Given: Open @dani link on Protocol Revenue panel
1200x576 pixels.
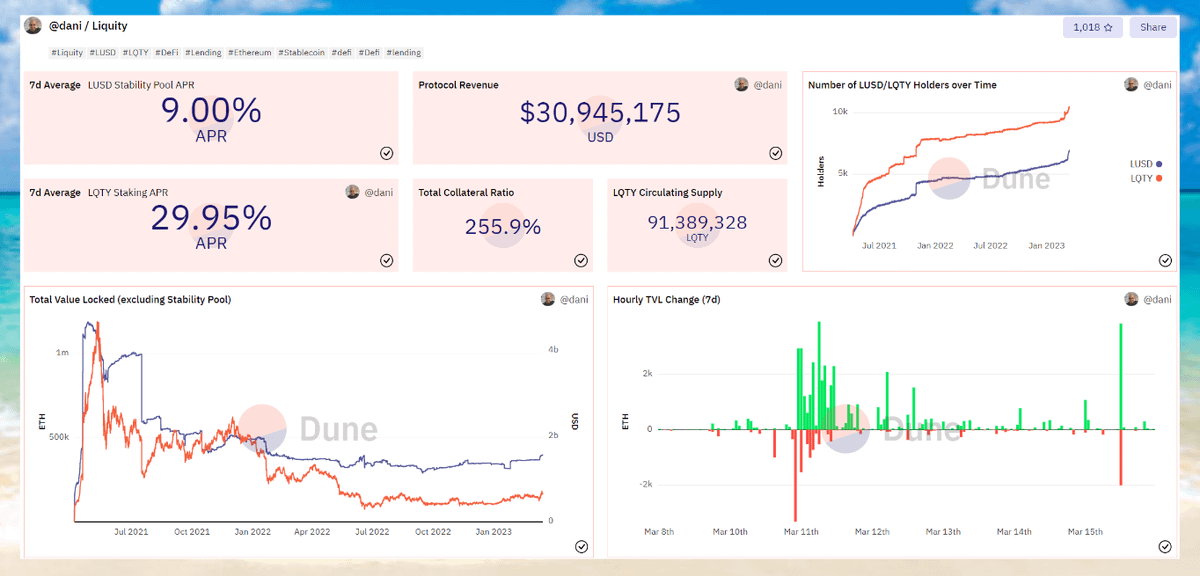Looking at the screenshot, I should [x=767, y=85].
